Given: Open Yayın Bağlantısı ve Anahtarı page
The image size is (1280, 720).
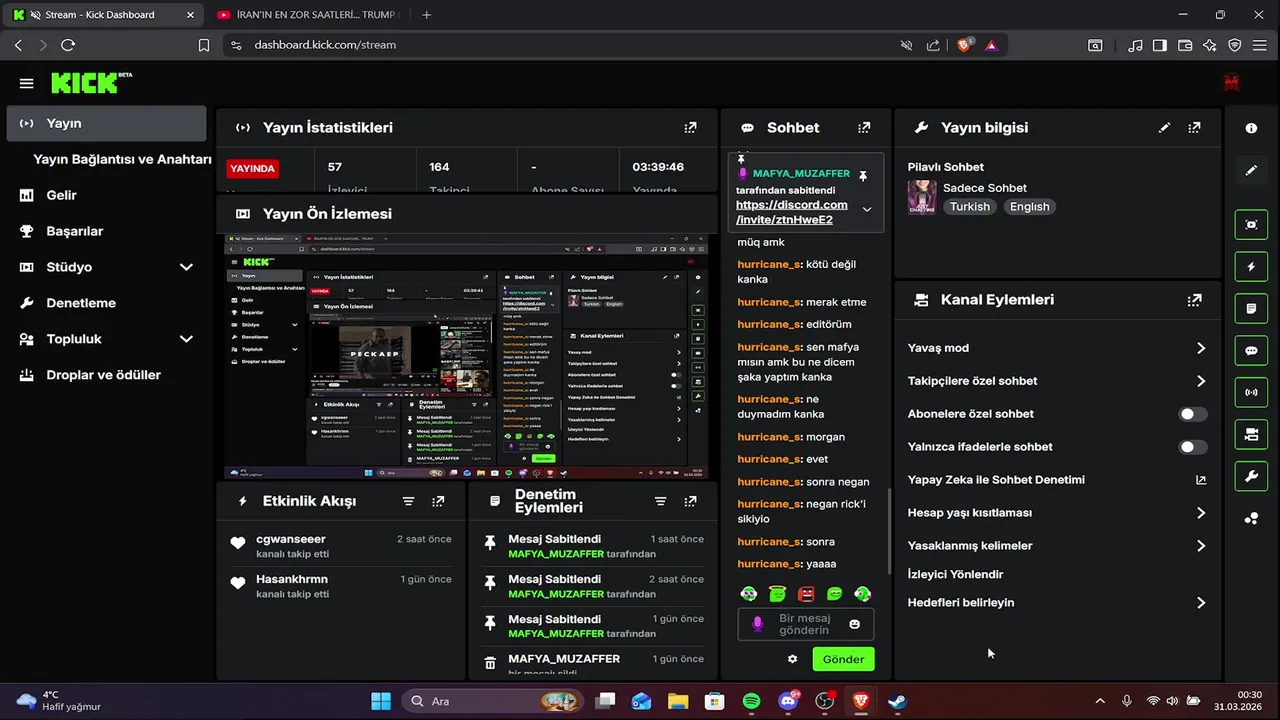Looking at the screenshot, I should pyautogui.click(x=122, y=159).
